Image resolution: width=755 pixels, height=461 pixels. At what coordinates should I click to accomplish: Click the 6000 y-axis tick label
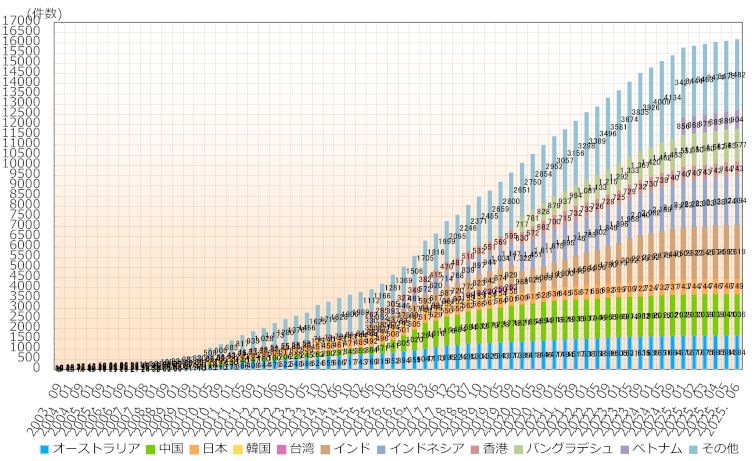[x=24, y=246]
